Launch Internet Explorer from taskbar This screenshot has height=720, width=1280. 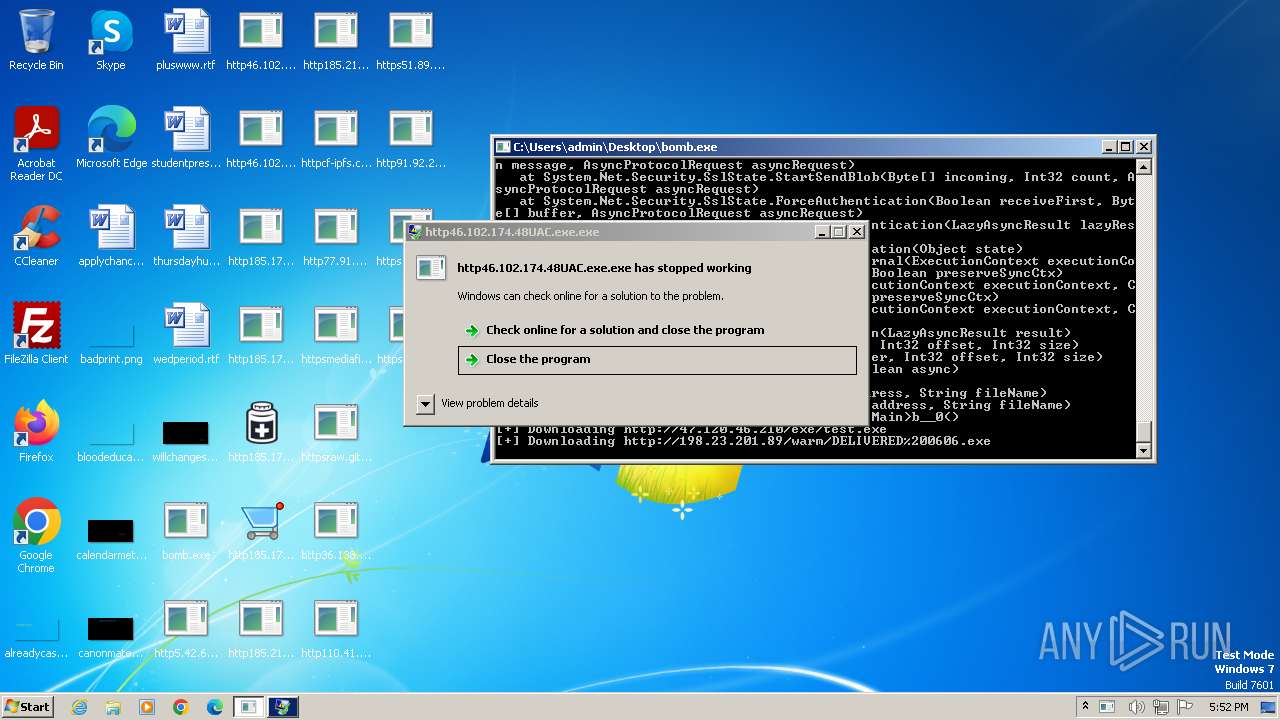[x=79, y=707]
